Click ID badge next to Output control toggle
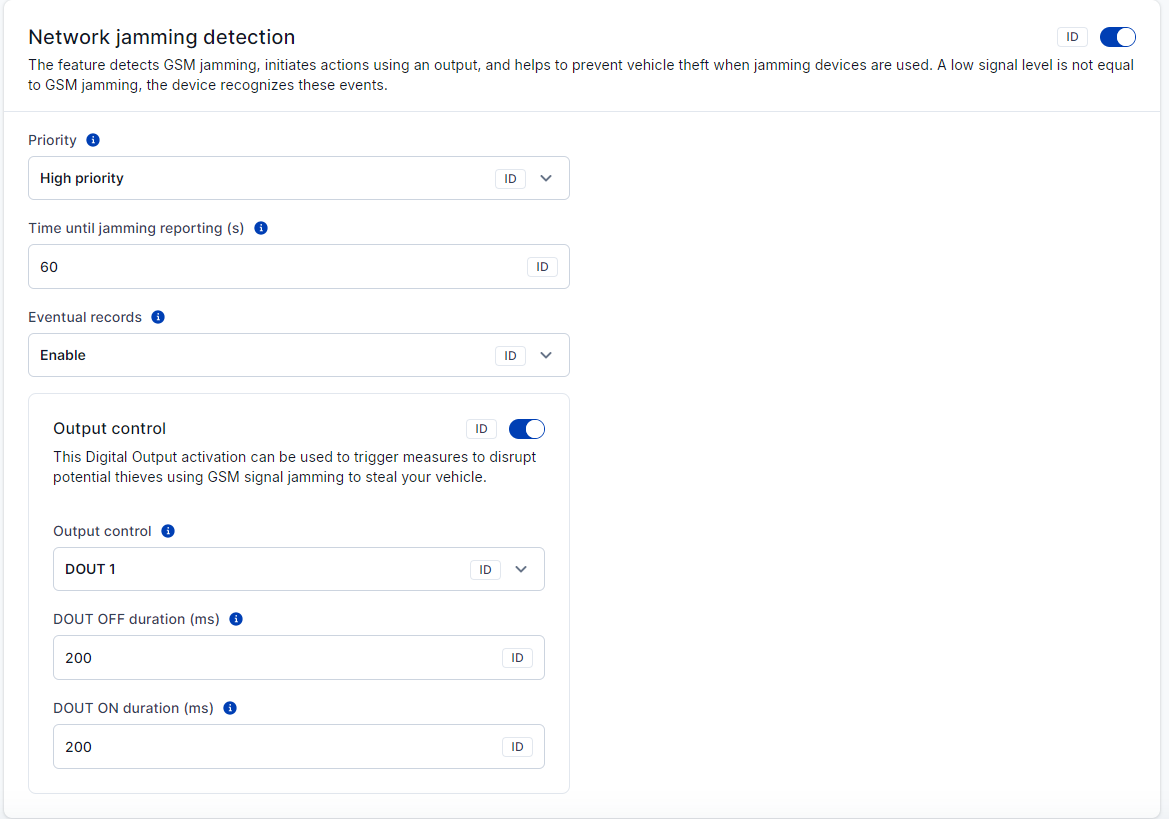The image size is (1169, 819). (481, 429)
